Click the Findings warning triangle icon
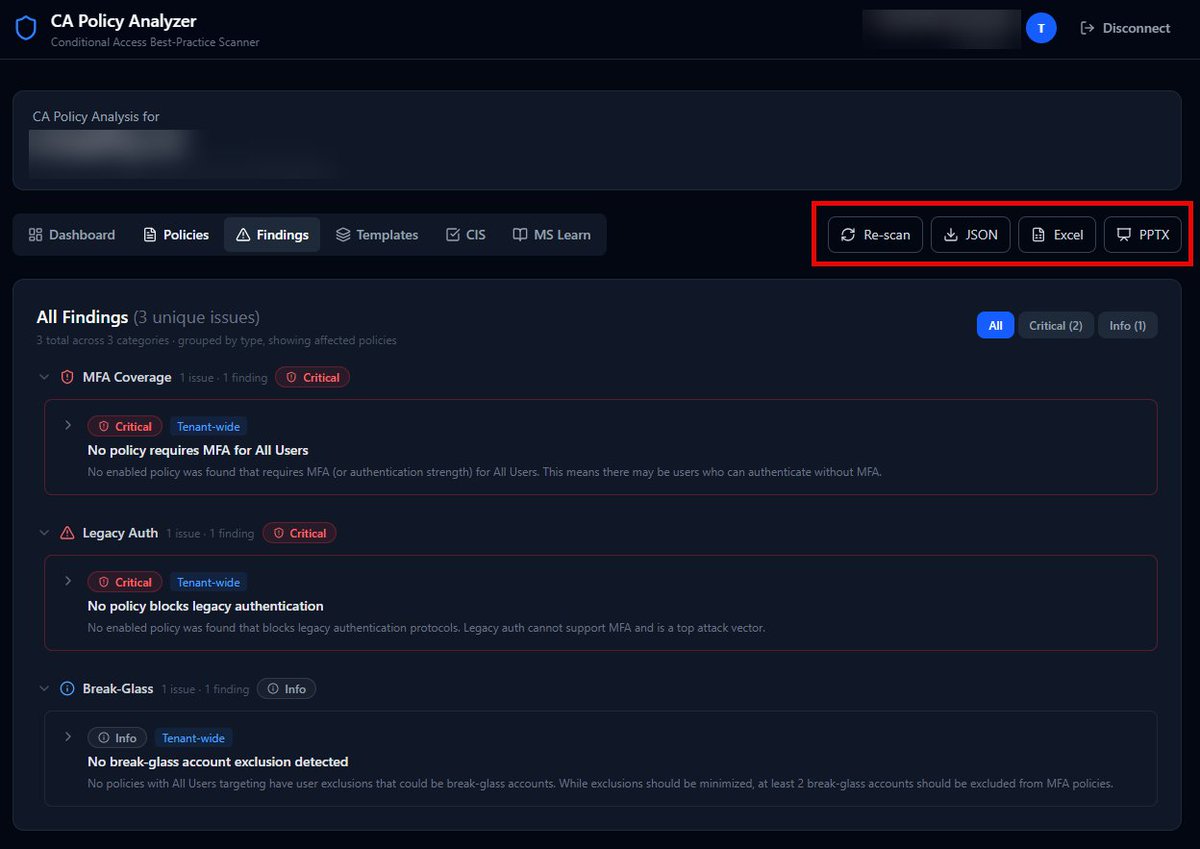The height and width of the screenshot is (849, 1200). (243, 235)
